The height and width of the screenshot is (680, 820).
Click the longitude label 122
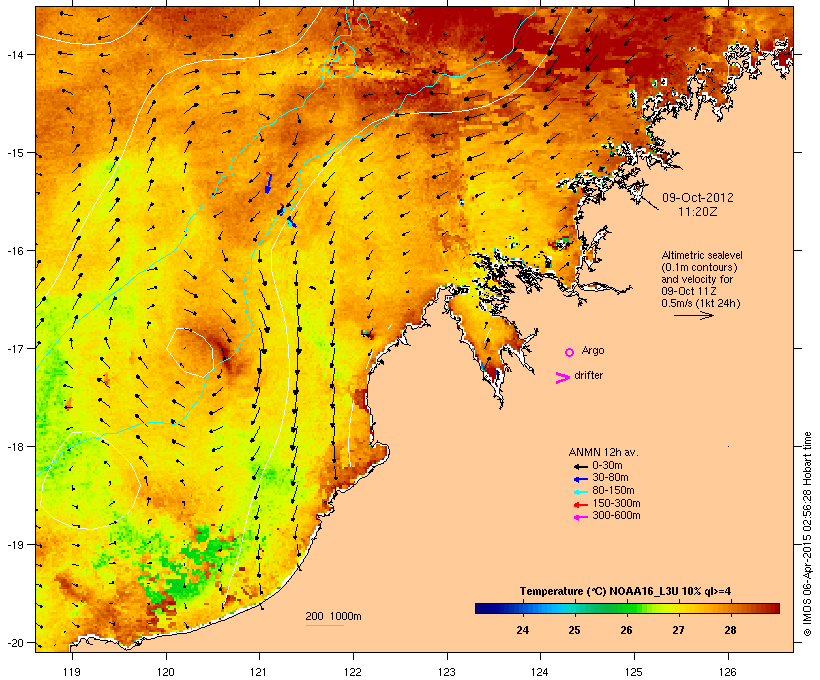353,672
